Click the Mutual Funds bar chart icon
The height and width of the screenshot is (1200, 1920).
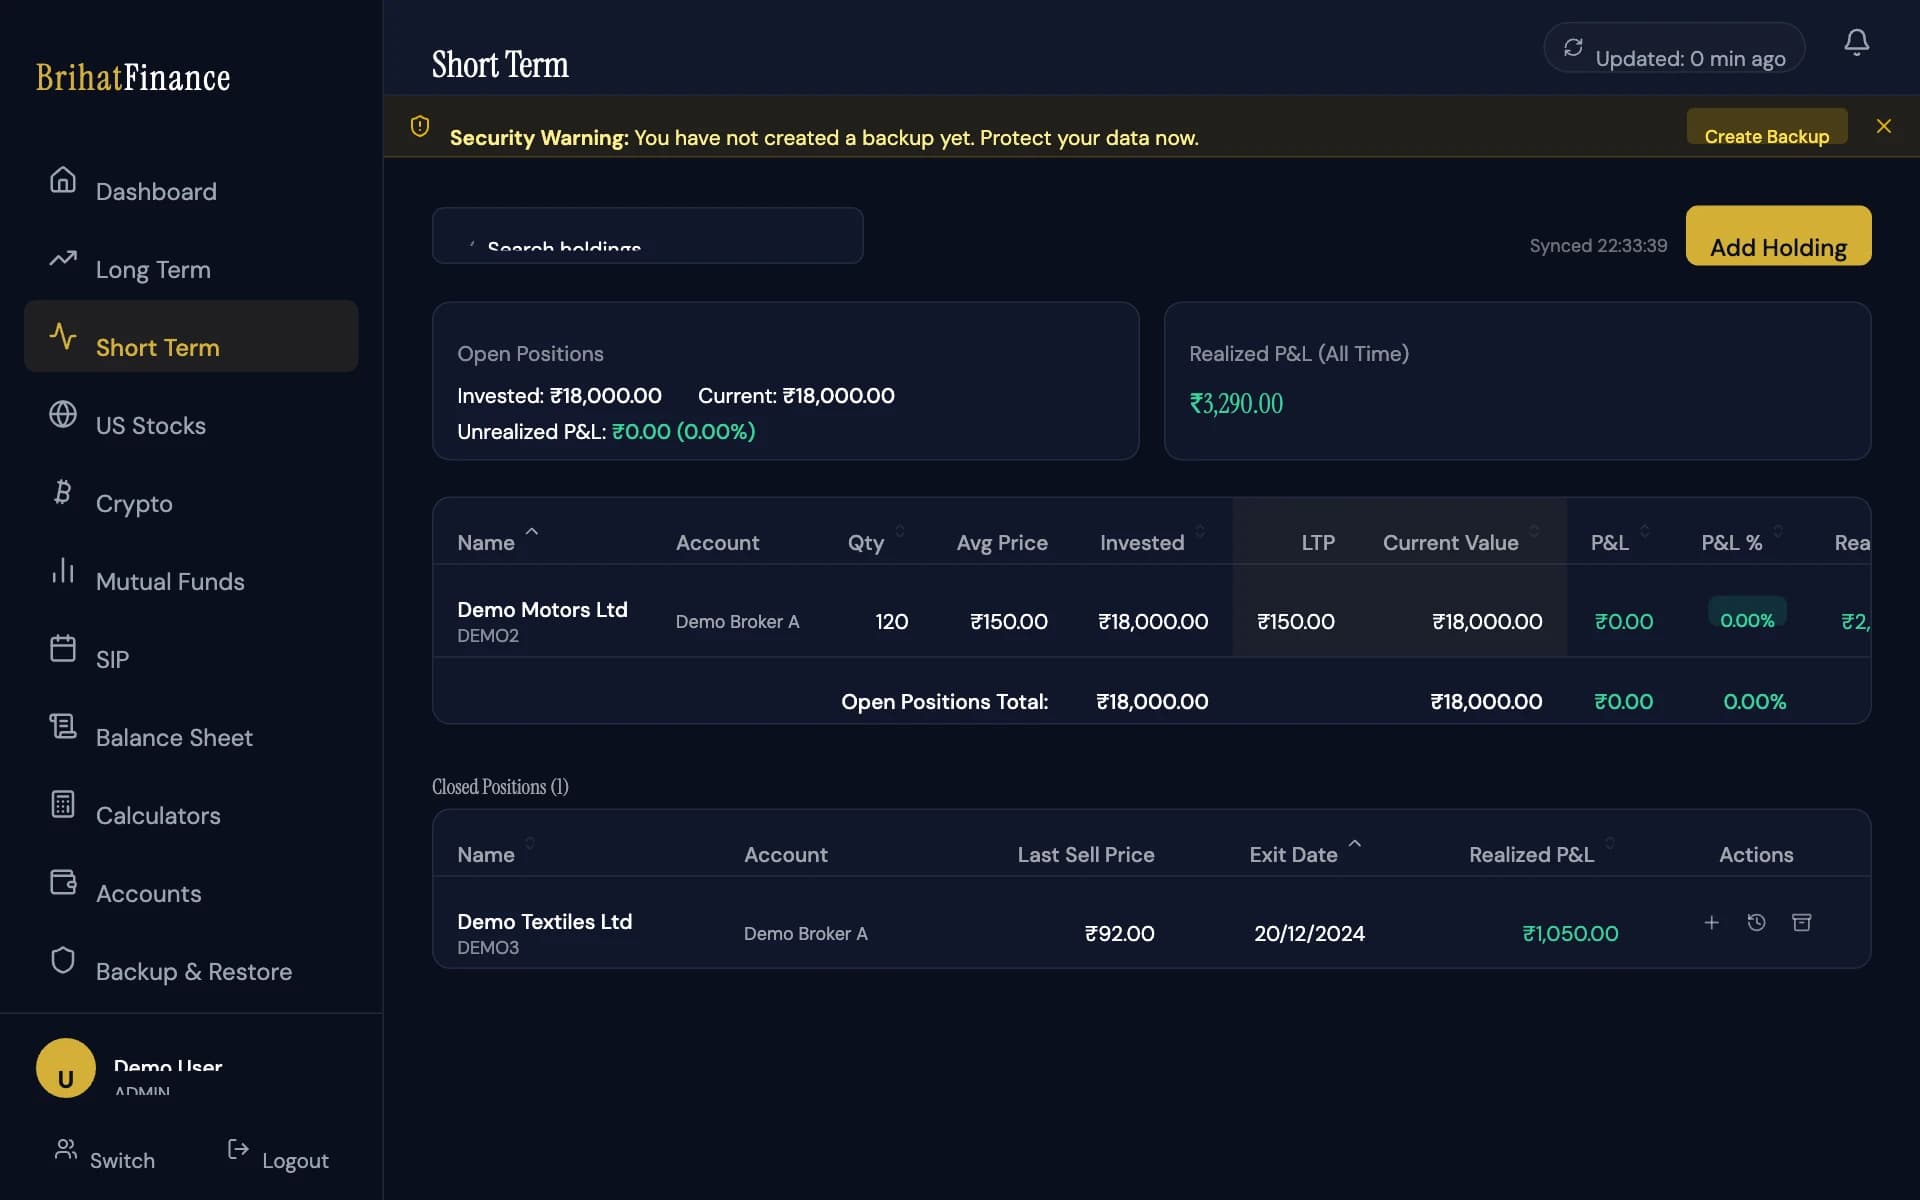coord(63,570)
